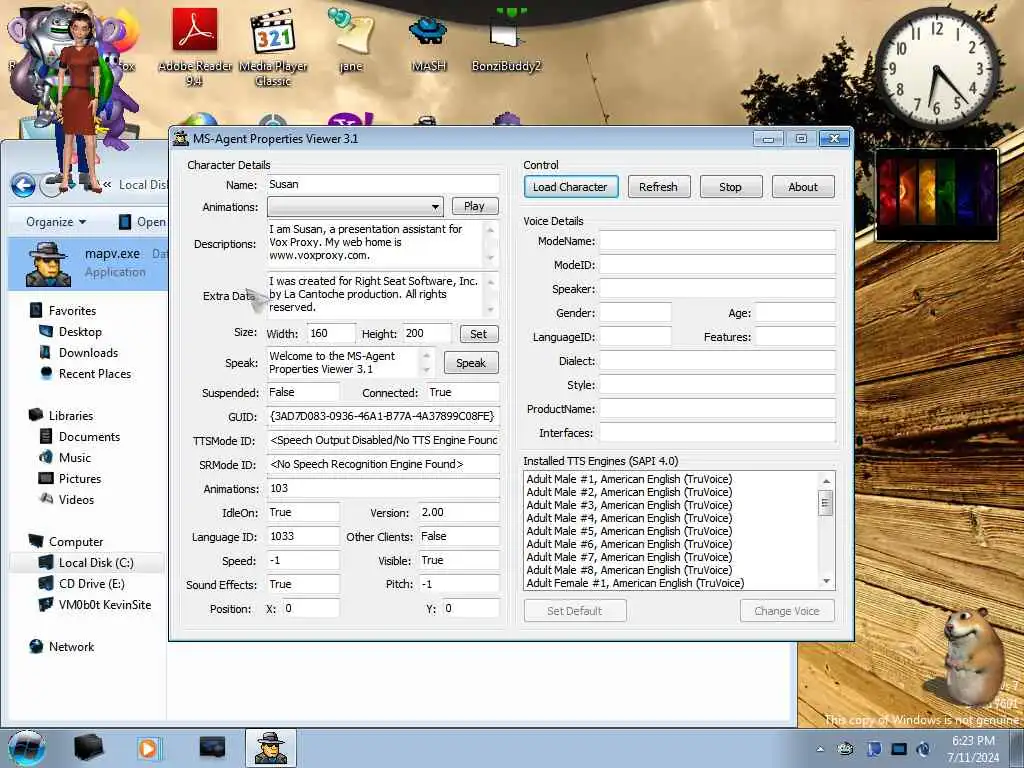Click the Descriptions box scroll down arrow
This screenshot has width=1024, height=768.
tap(490, 257)
